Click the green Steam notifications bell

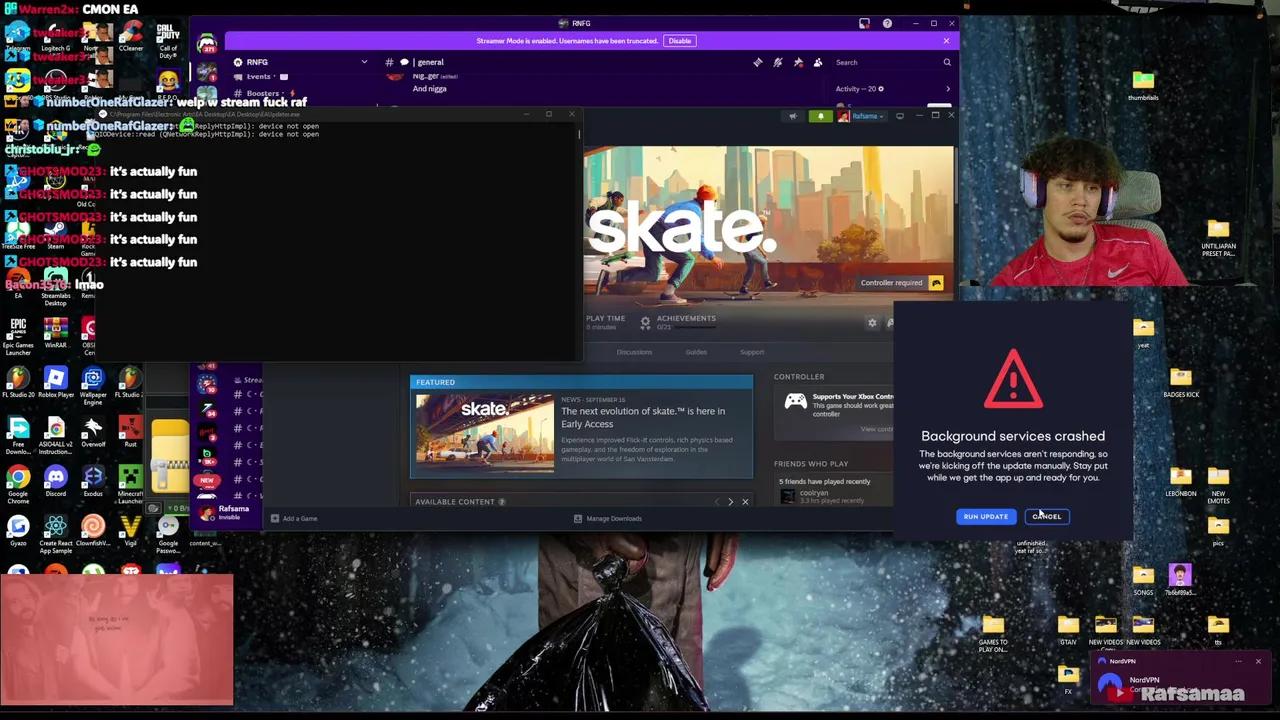pos(821,116)
